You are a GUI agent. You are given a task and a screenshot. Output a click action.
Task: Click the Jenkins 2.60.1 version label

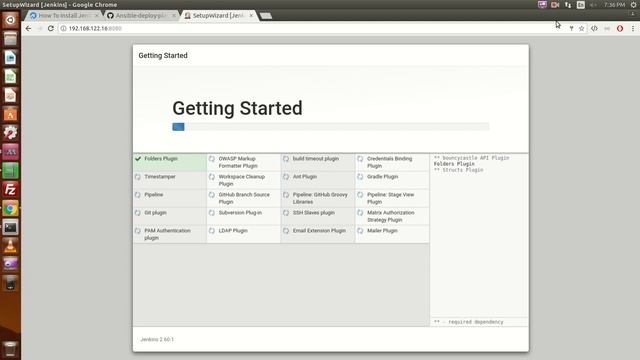point(157,339)
